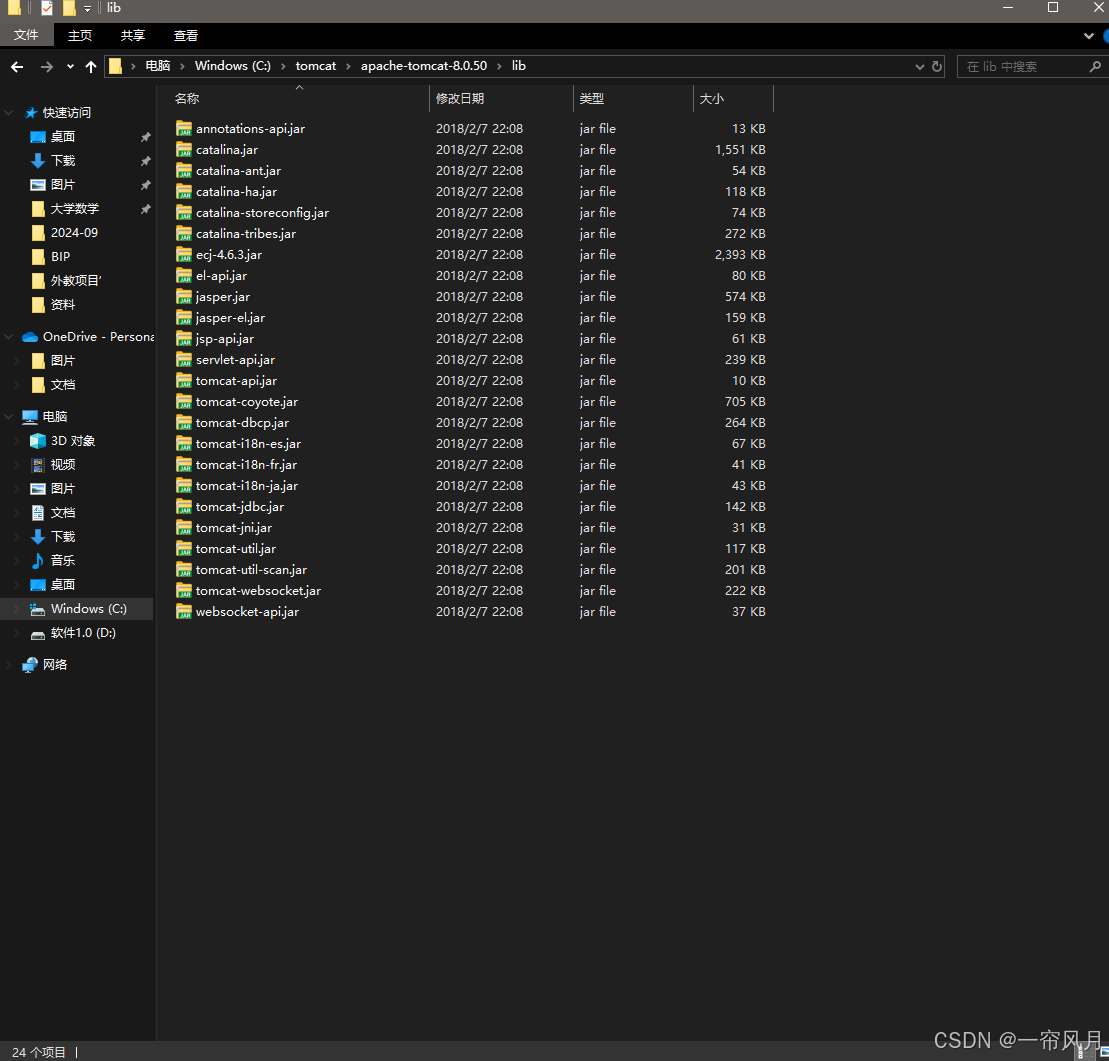The height and width of the screenshot is (1061, 1109).
Task: Open address bar history dropdown
Action: [919, 66]
